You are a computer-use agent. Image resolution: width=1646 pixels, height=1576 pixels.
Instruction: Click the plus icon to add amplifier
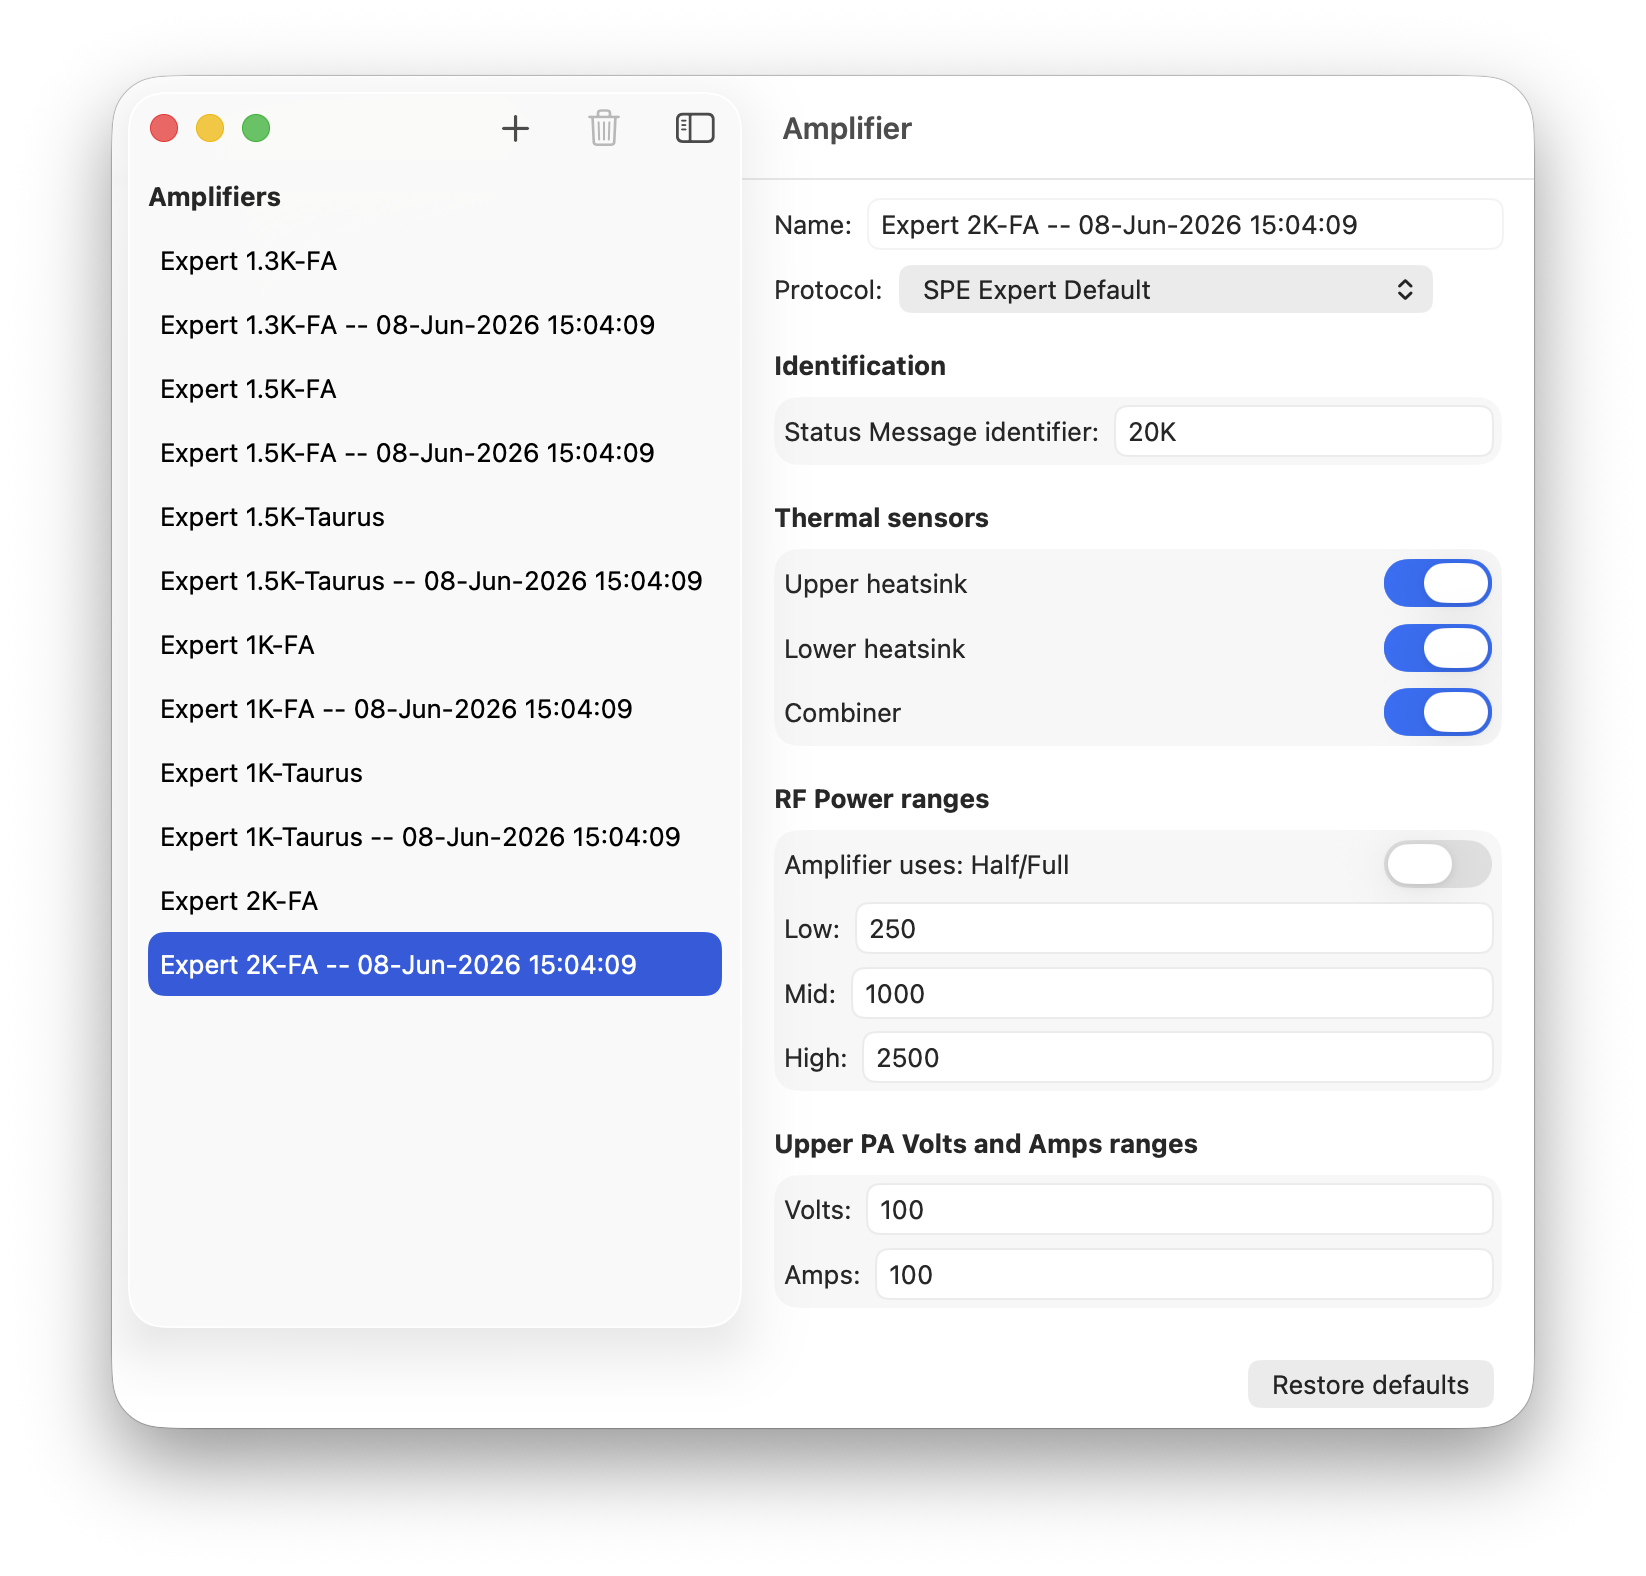click(515, 128)
